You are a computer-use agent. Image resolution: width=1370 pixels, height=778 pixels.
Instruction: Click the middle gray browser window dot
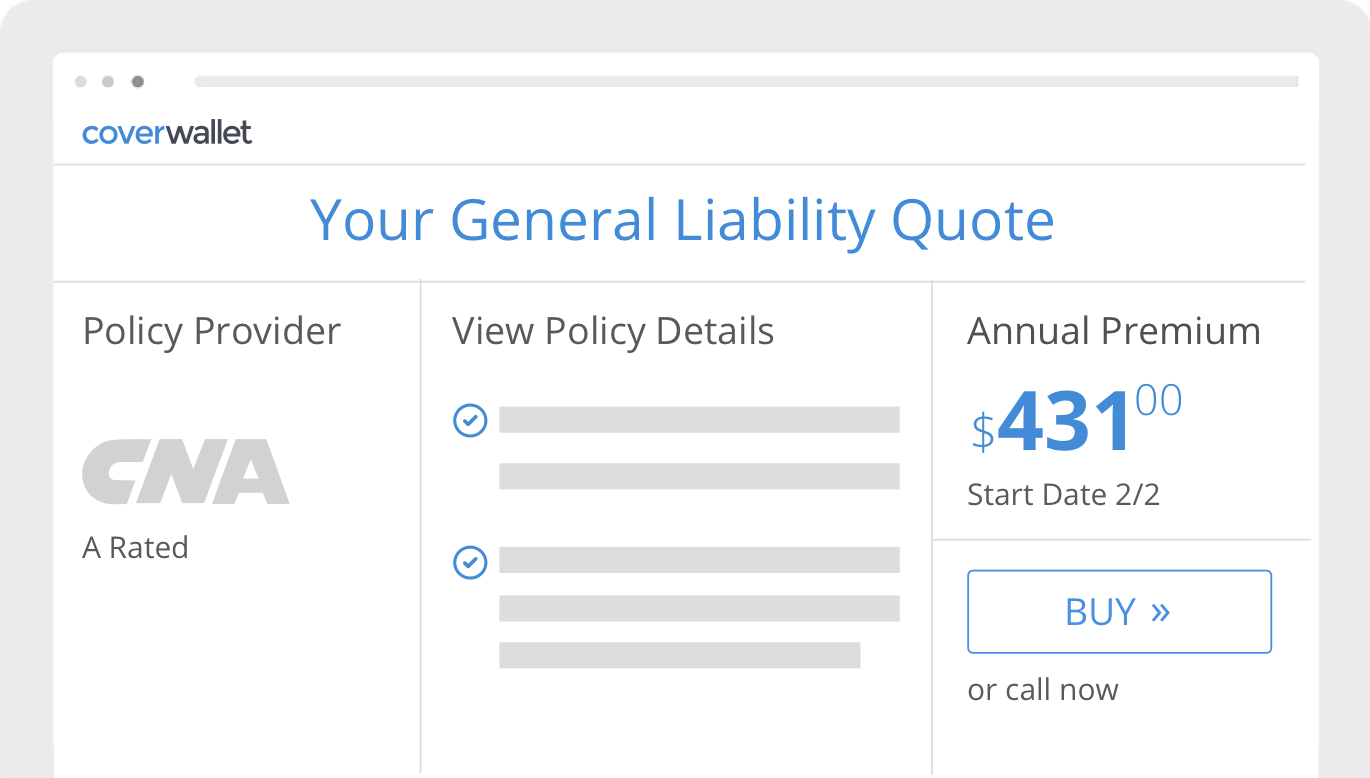coord(108,82)
